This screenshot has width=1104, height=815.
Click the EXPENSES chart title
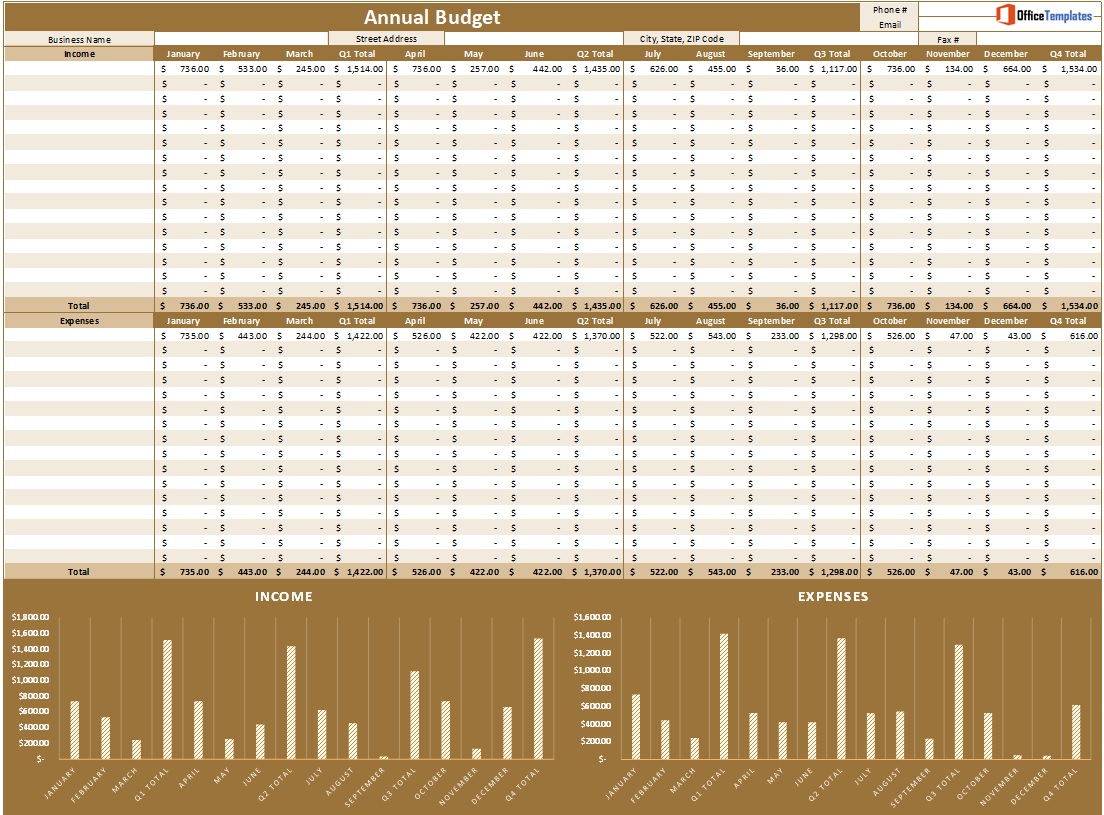(x=833, y=597)
